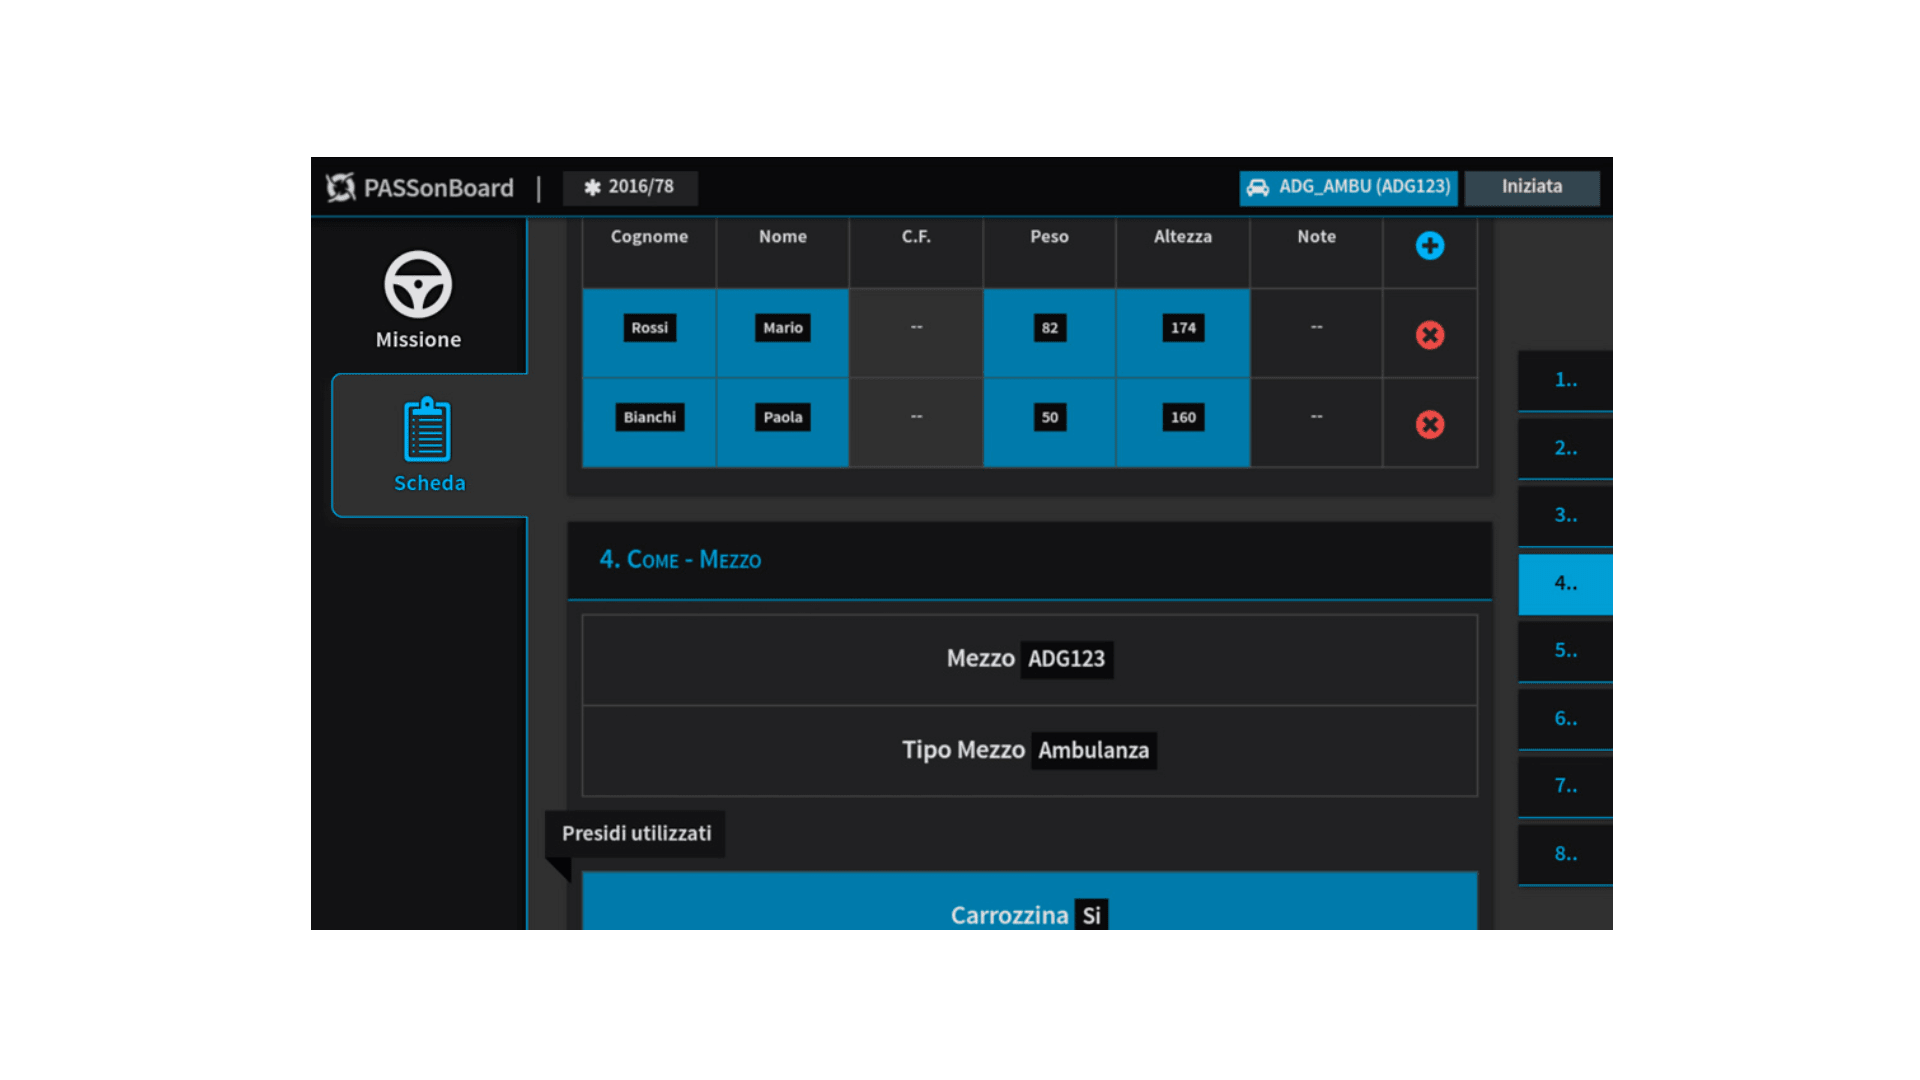The image size is (1920, 1080).
Task: Delete the Bianchi Paola row
Action: click(1429, 424)
